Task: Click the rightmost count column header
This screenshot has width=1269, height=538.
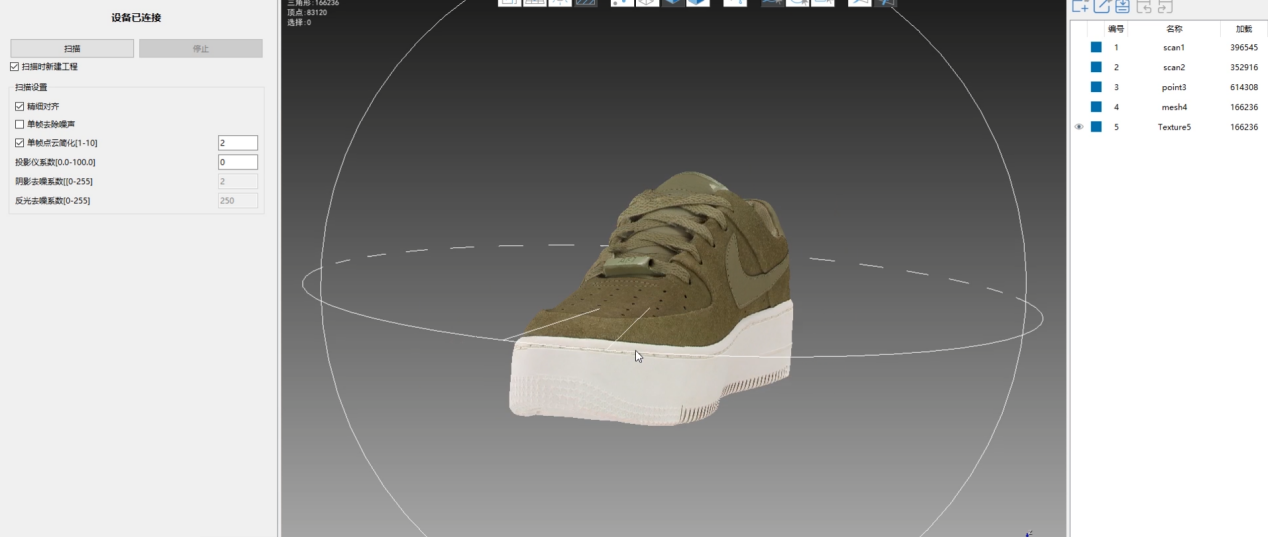Action: pos(1244,29)
